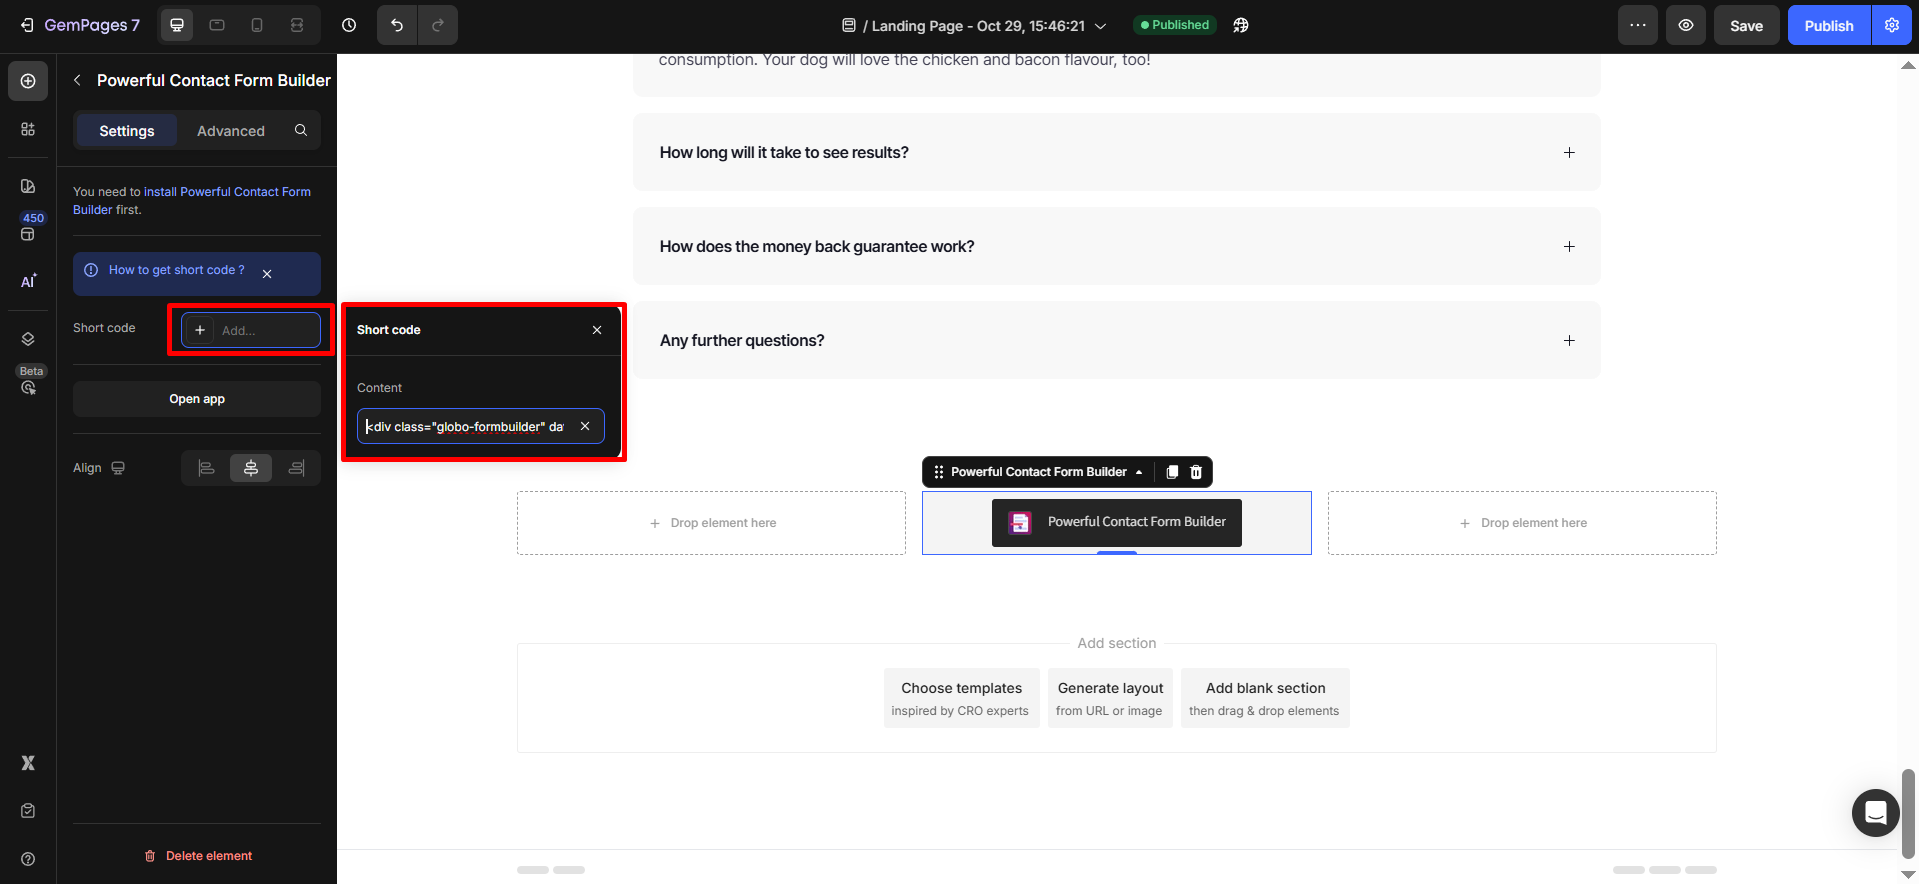Click the short code Content input field

pyautogui.click(x=465, y=426)
